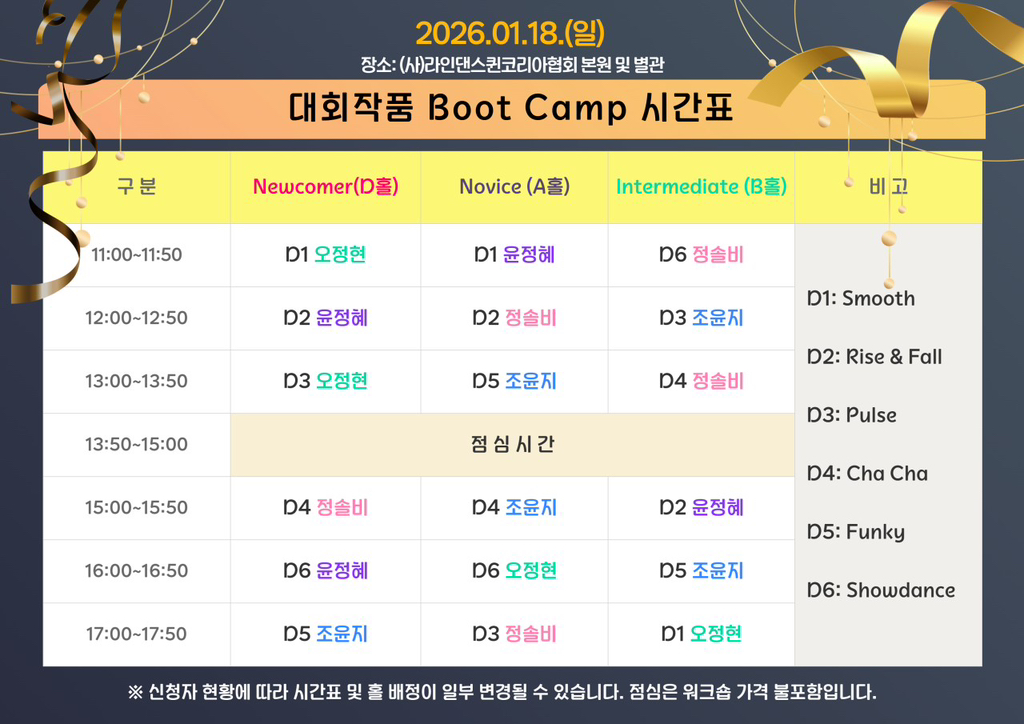The width and height of the screenshot is (1024, 724).
Task: Choose Novice D5 조윤지 at 13:00
Action: click(x=514, y=381)
